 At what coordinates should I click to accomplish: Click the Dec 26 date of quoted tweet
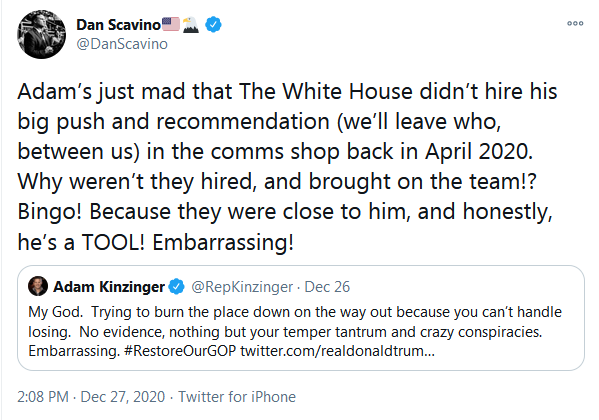coord(327,287)
